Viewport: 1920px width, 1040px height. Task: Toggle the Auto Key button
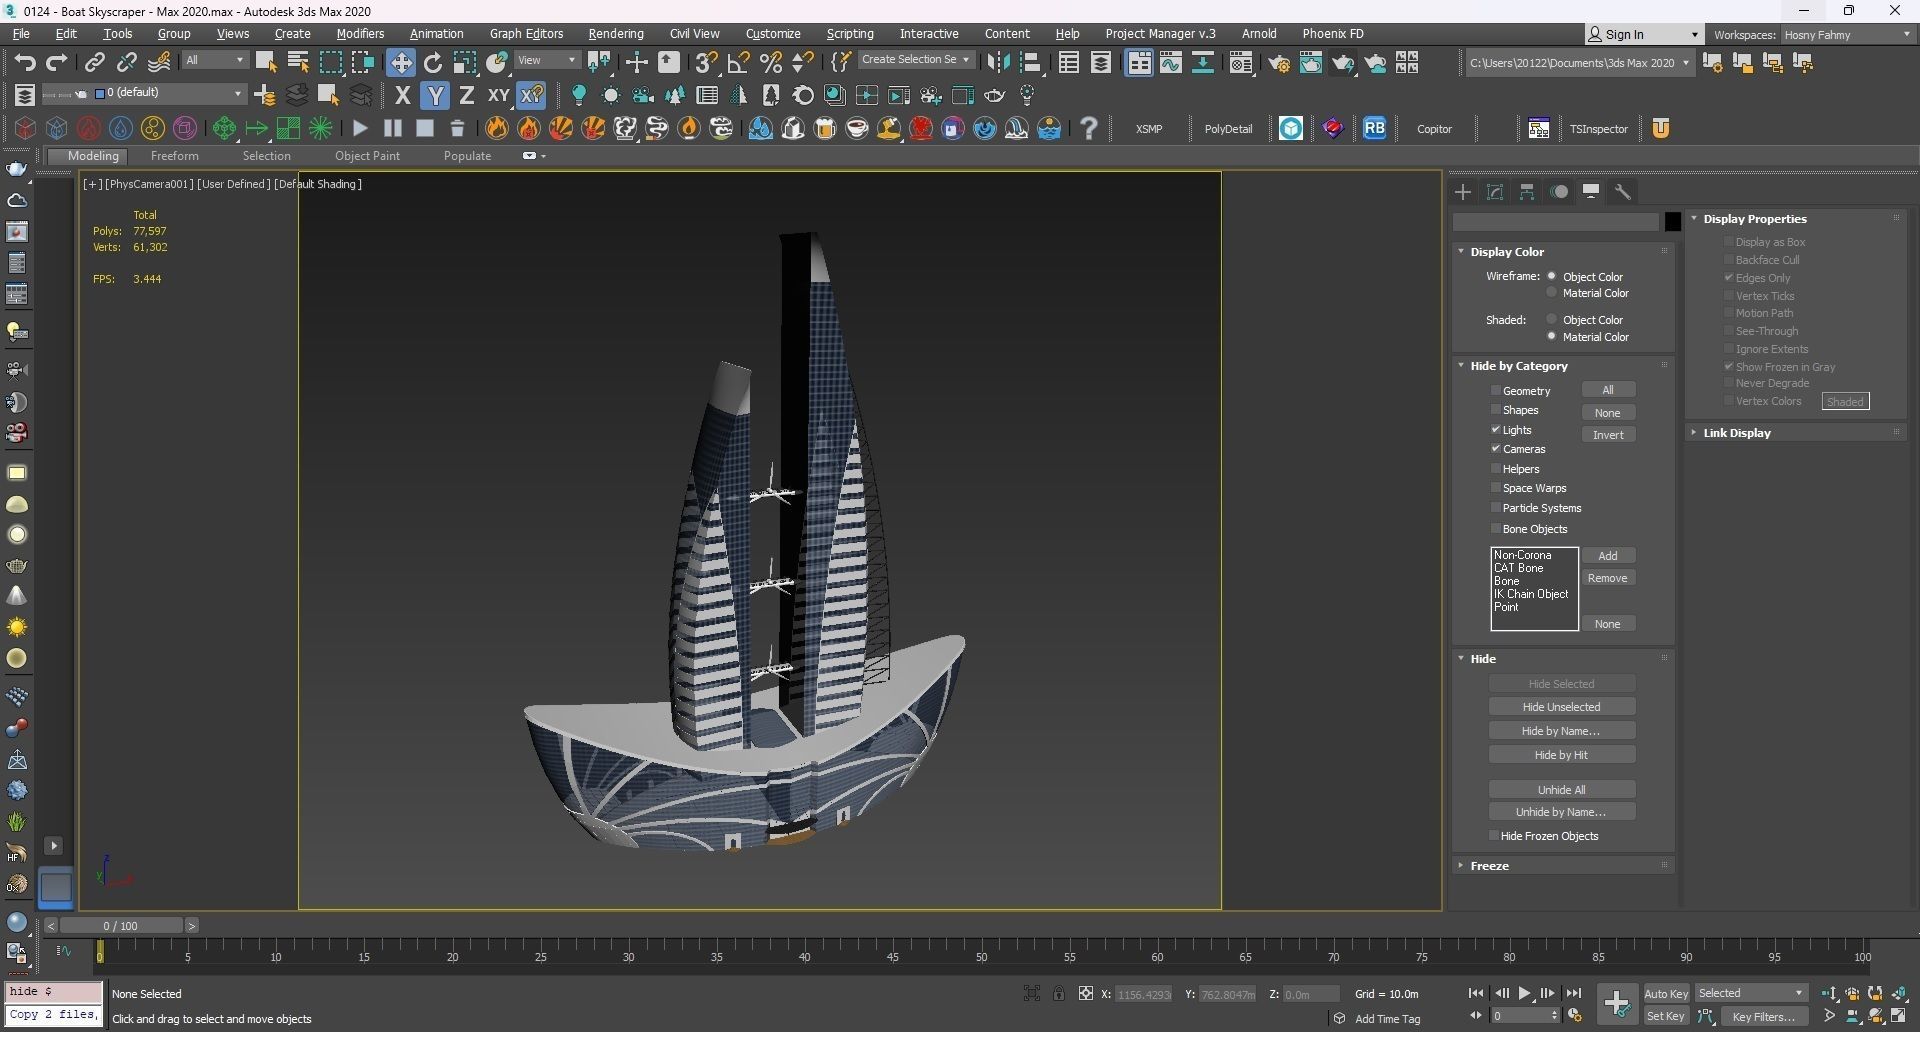point(1666,994)
